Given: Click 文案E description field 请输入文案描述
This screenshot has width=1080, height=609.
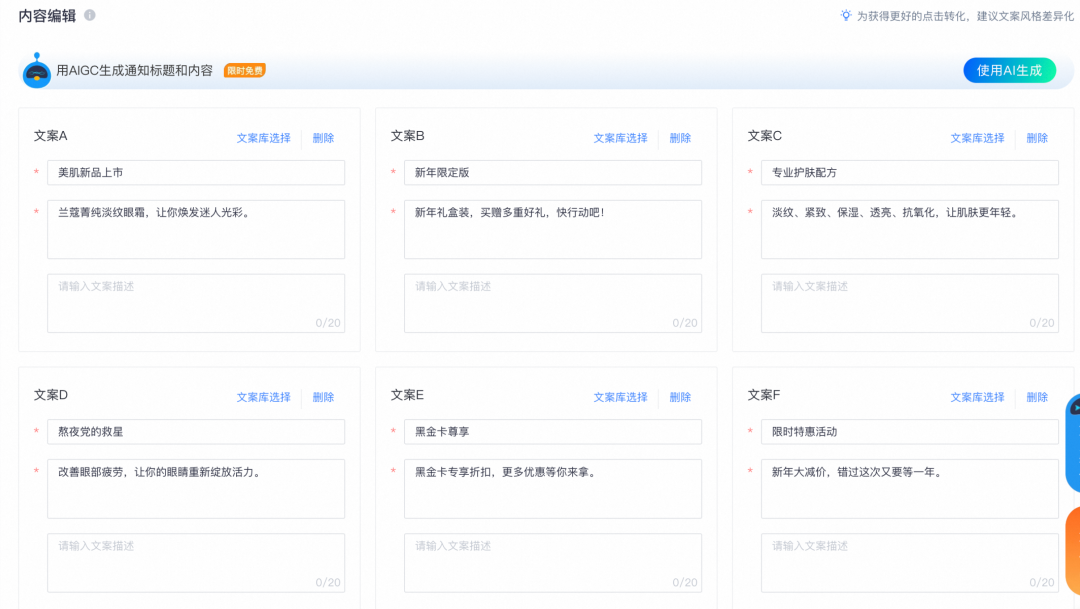Looking at the screenshot, I should point(552,563).
